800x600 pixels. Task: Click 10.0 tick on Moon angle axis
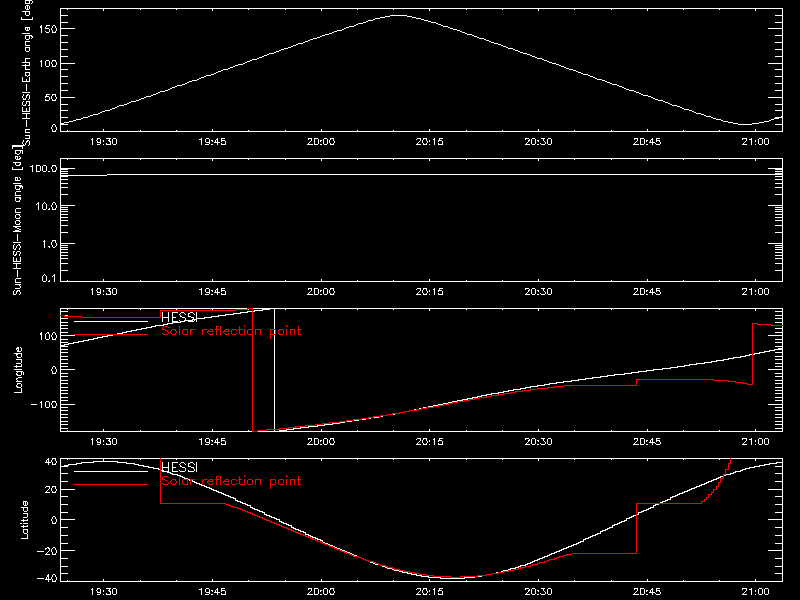pos(46,206)
